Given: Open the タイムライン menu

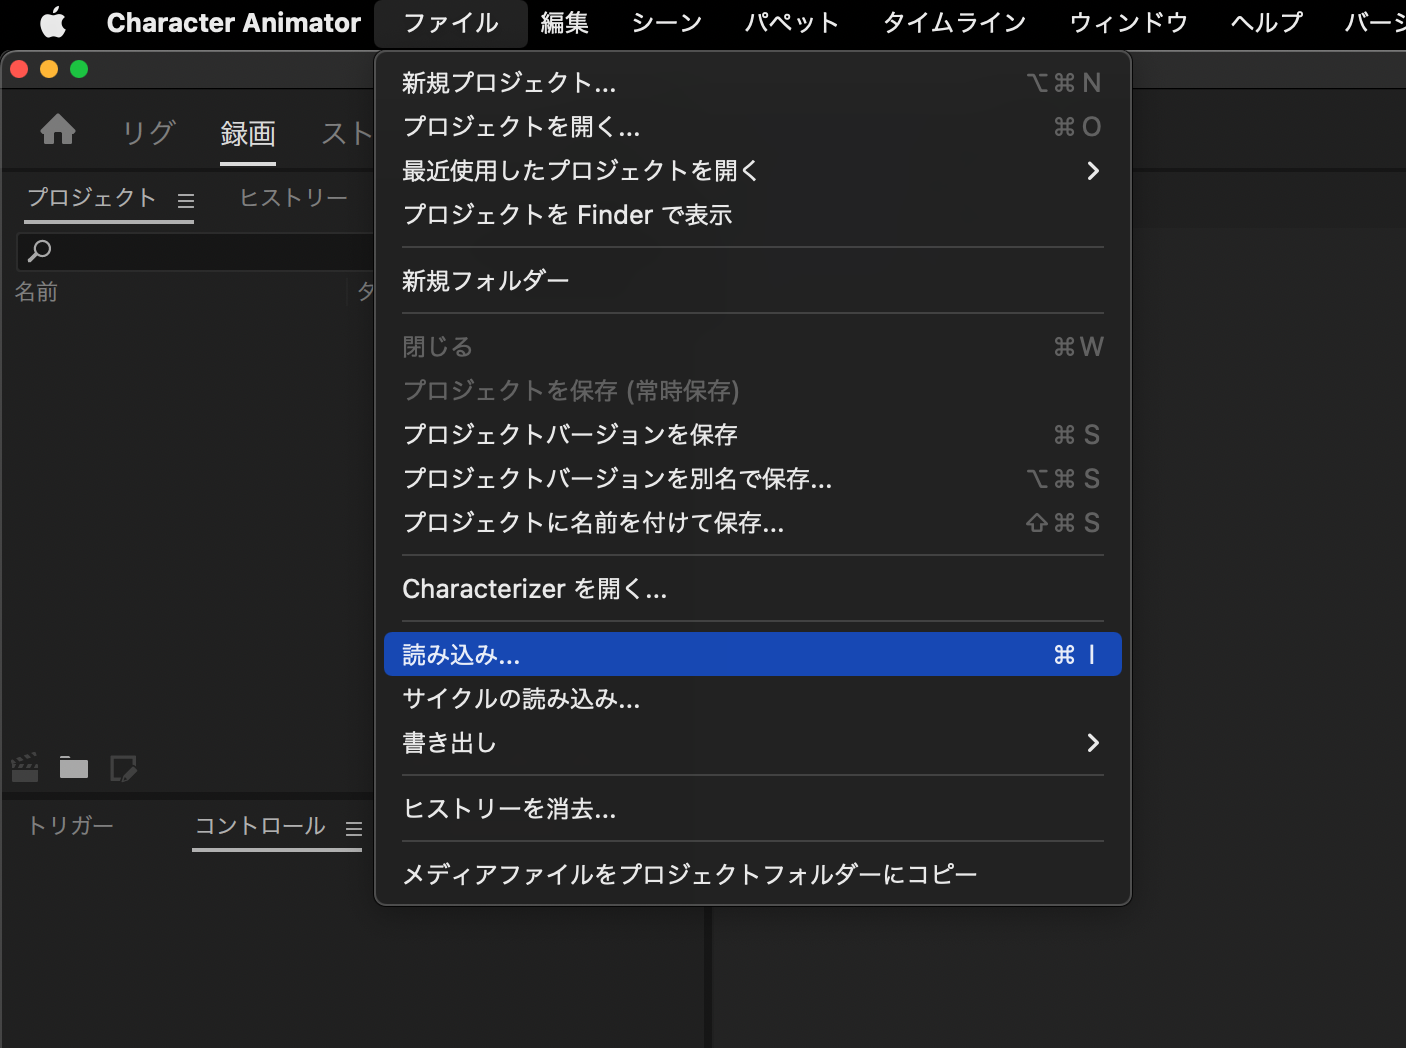Looking at the screenshot, I should [x=955, y=22].
